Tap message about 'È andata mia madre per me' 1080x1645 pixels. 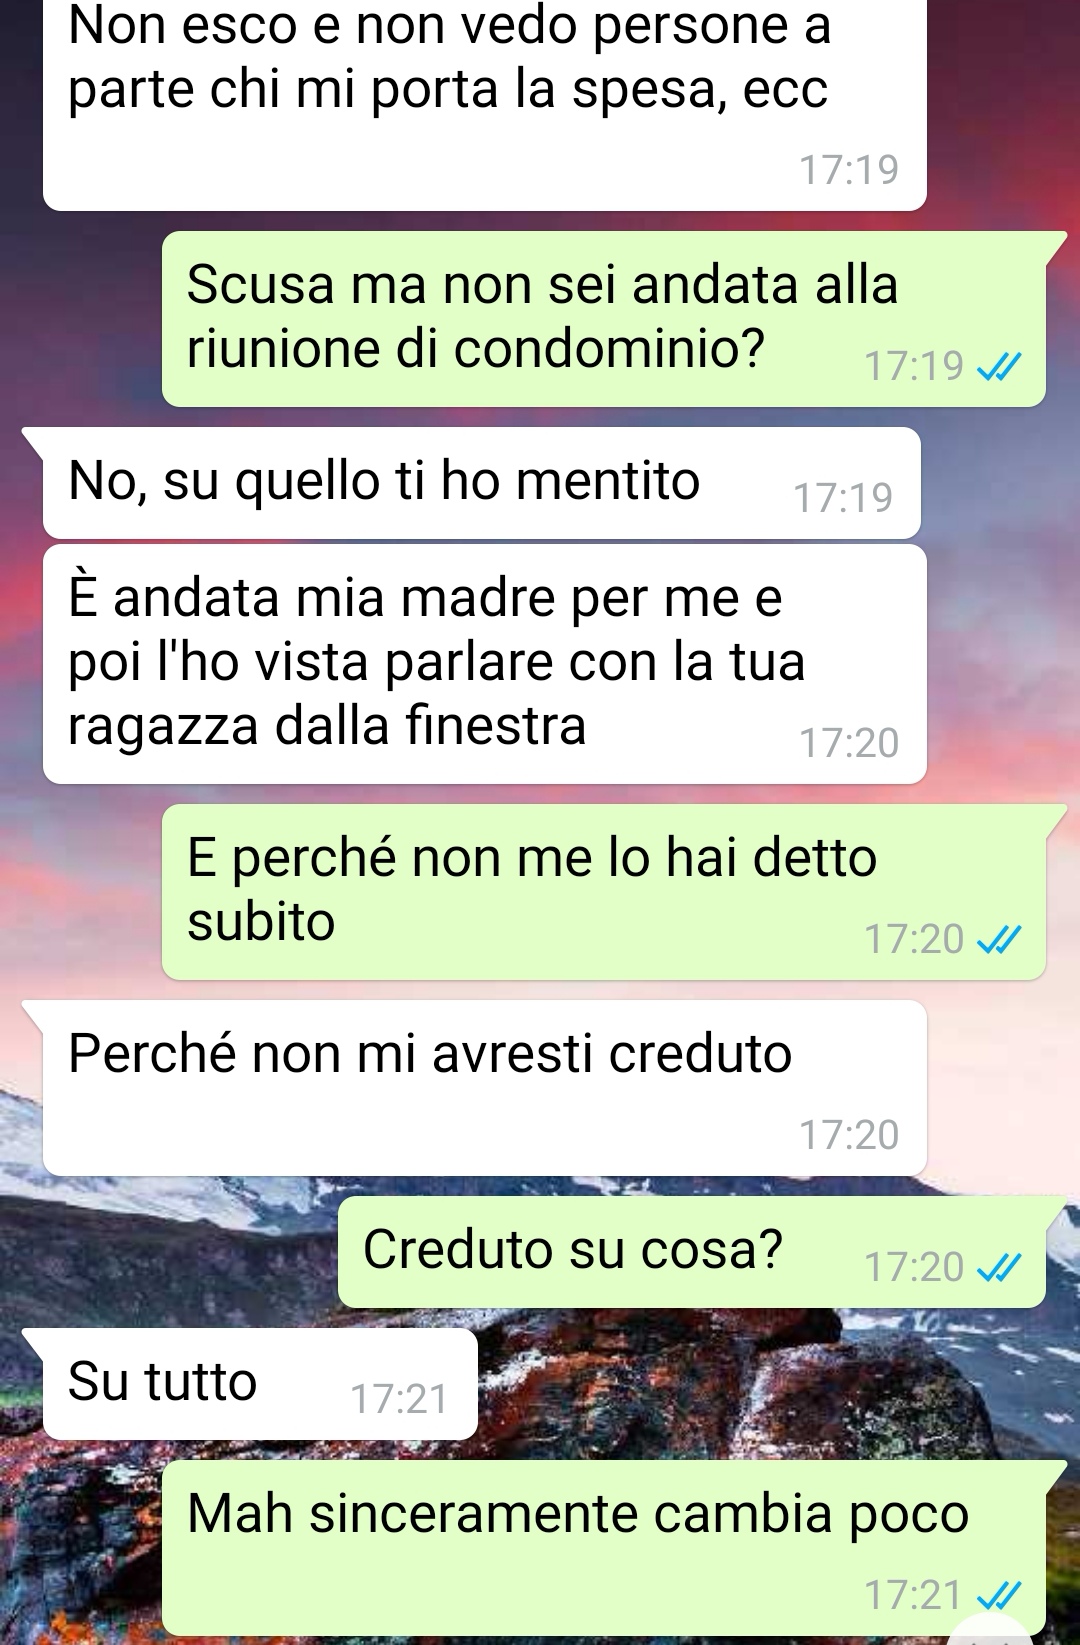(x=485, y=664)
